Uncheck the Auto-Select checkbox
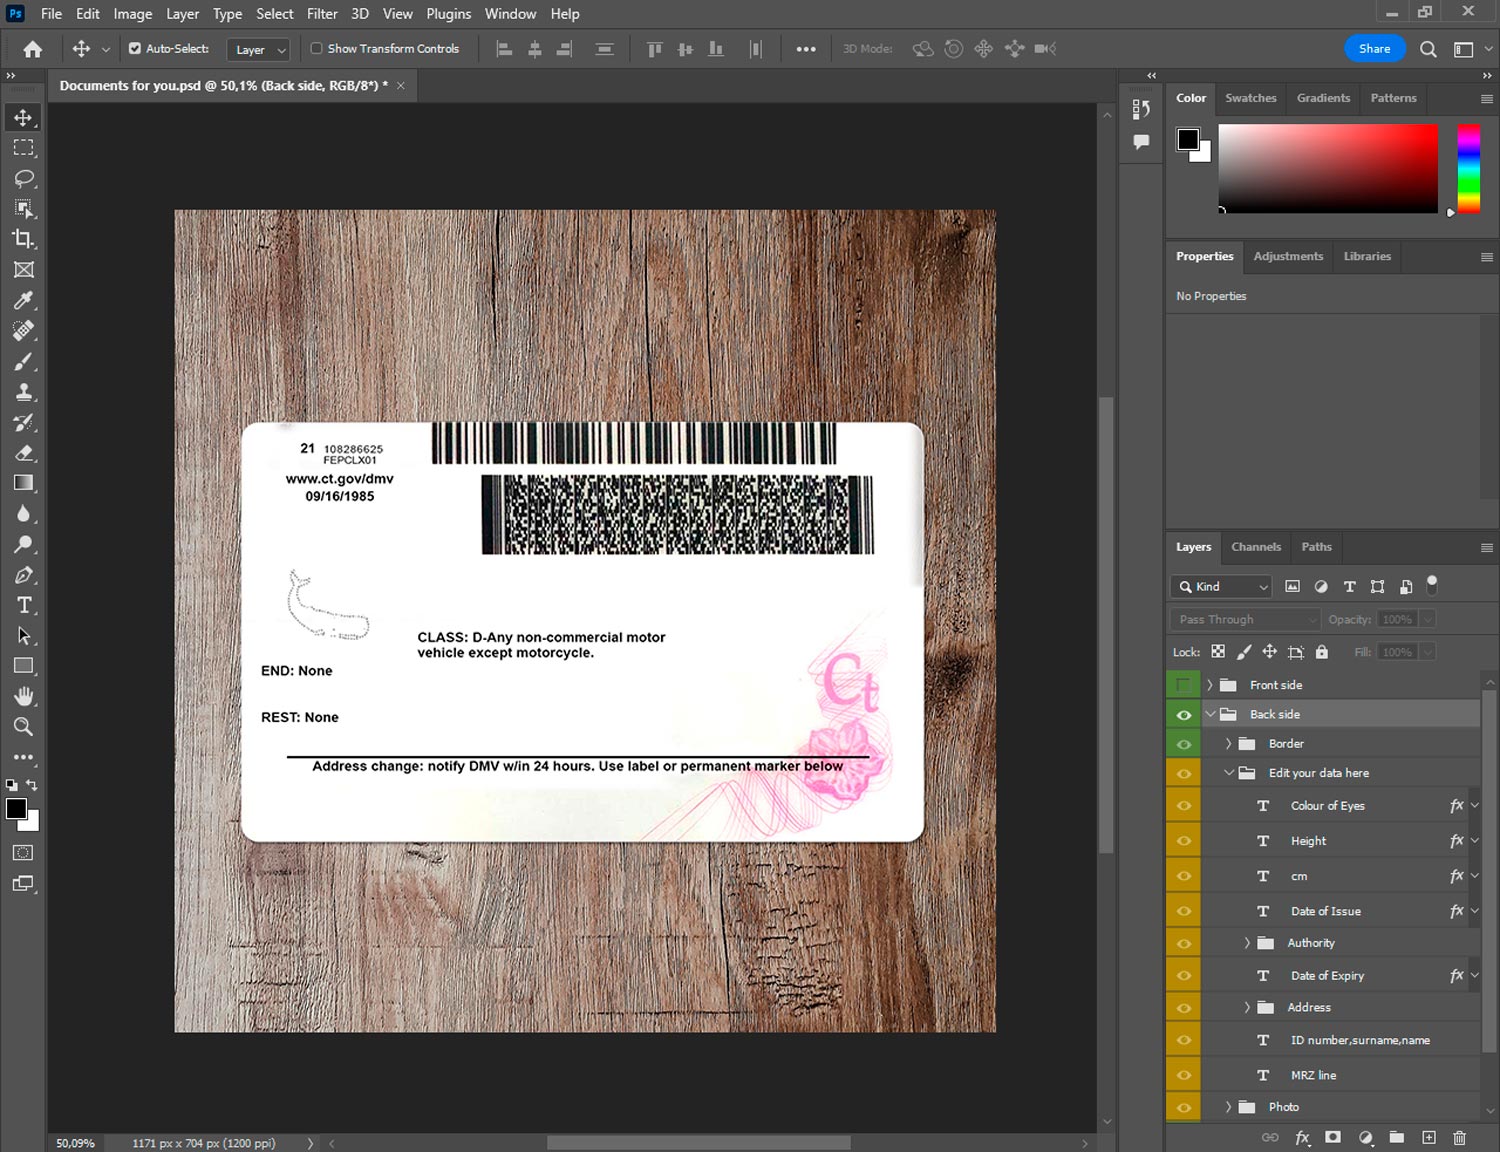The height and width of the screenshot is (1152, 1500). [135, 48]
